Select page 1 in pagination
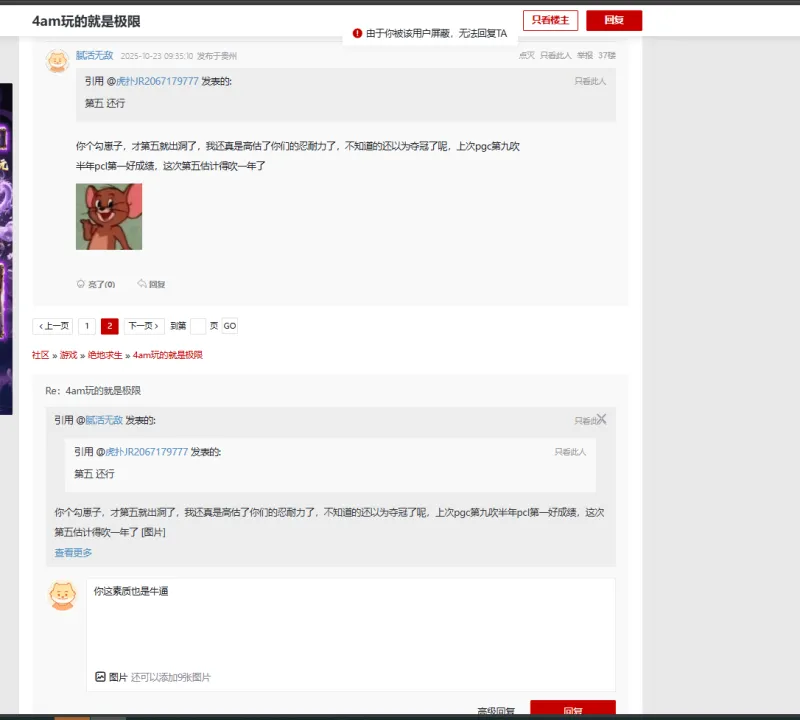Screen dimensions: 800x720 pos(87,326)
